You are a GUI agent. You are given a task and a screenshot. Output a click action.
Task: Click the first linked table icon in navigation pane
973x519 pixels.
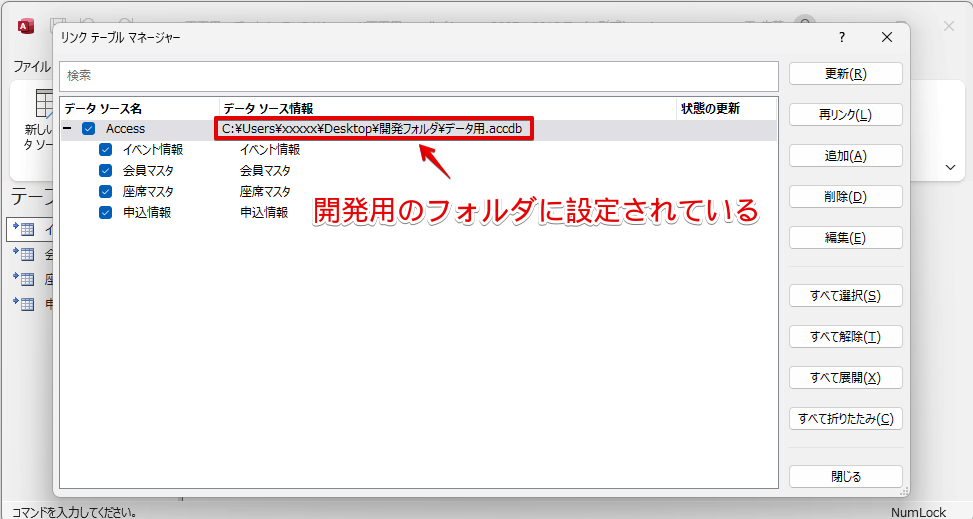24,229
